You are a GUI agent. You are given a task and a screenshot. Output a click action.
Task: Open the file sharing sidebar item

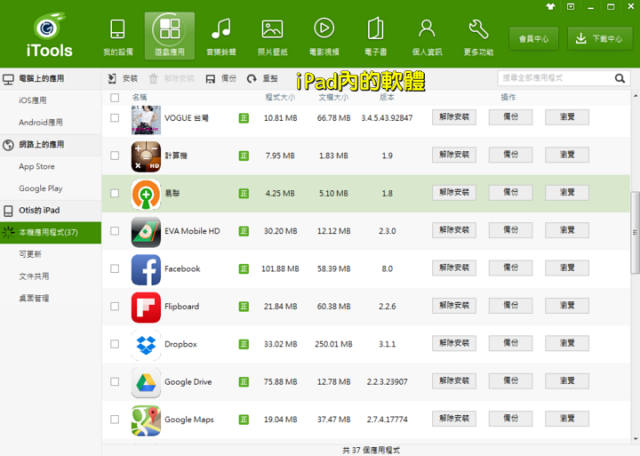[51, 276]
